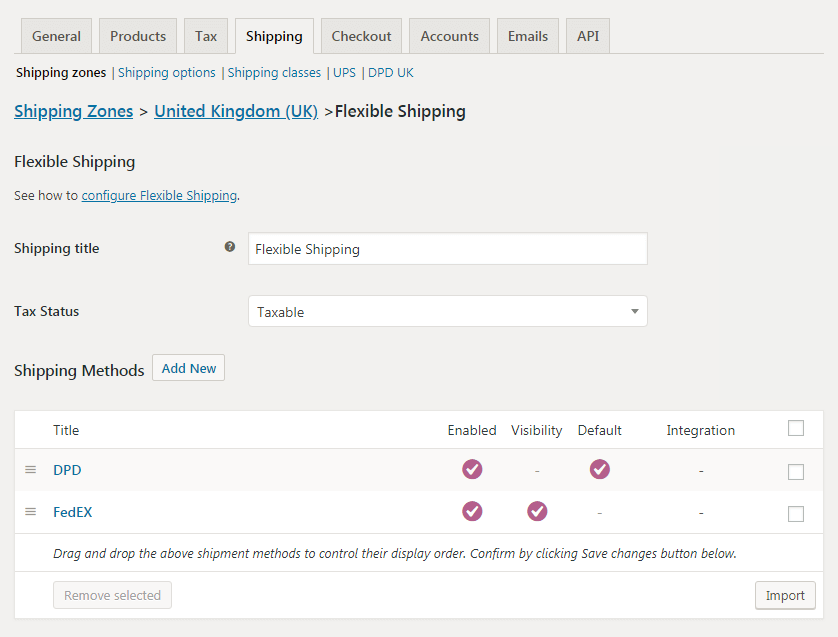Viewport: 838px width, 637px height.
Task: Tick the select-all checkbox in table header
Action: (796, 429)
